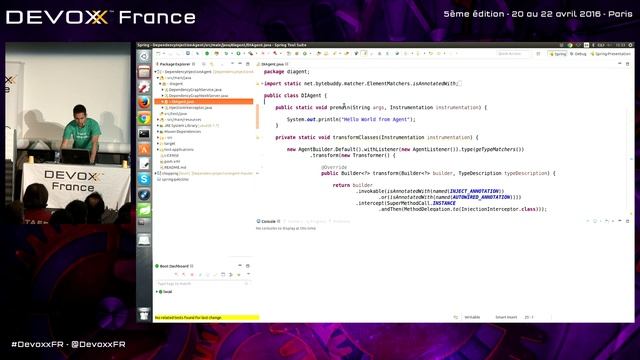Open the Terminal from the dock

tap(144, 133)
